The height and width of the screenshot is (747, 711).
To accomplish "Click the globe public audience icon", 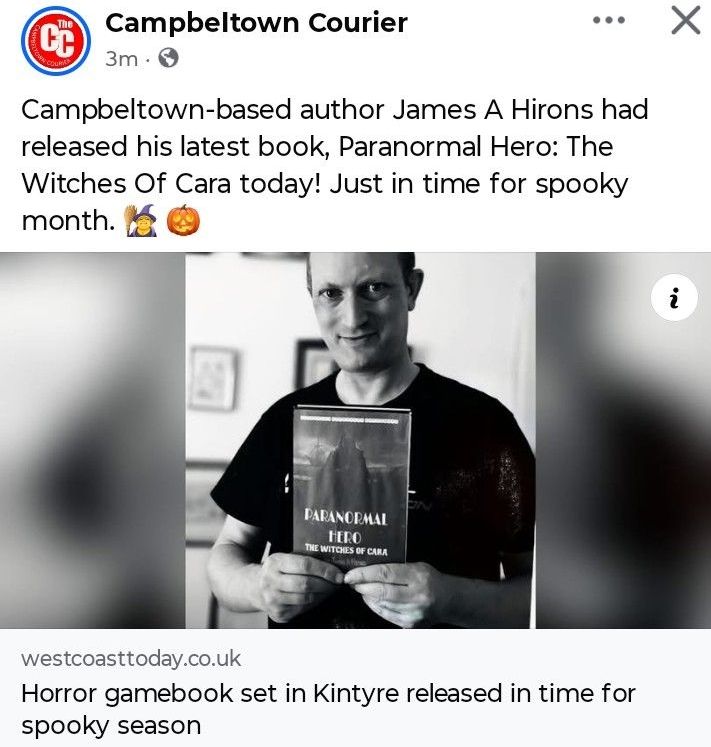I will [168, 58].
